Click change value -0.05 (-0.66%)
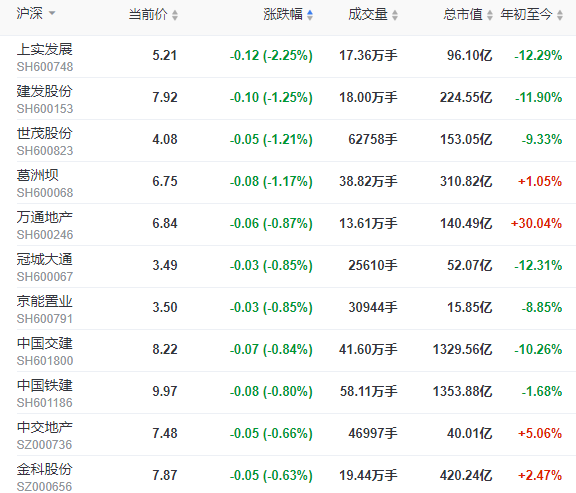The height and width of the screenshot is (493, 576). coord(271,433)
